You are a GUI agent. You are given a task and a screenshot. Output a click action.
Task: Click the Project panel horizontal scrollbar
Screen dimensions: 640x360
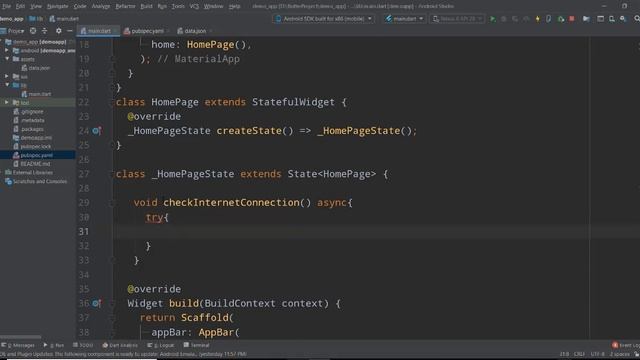pos(21,337)
